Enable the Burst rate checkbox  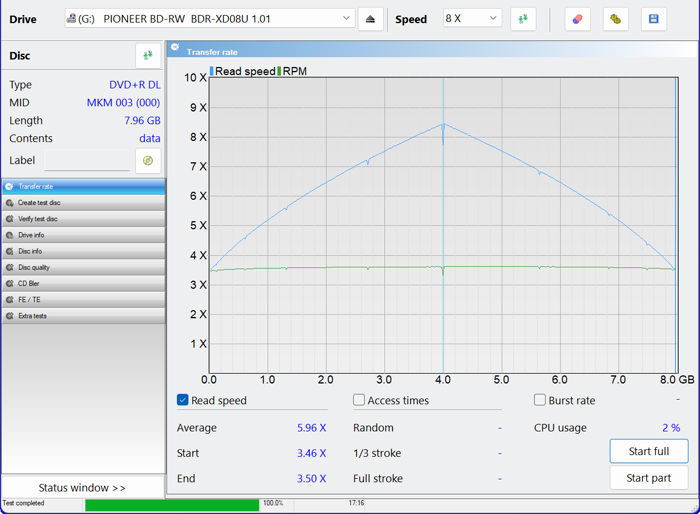[540, 400]
